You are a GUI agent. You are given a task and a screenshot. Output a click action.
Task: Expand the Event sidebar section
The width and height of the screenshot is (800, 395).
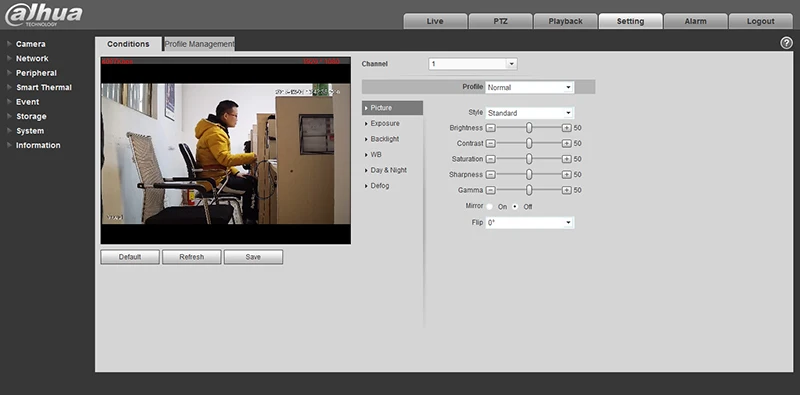coord(27,102)
